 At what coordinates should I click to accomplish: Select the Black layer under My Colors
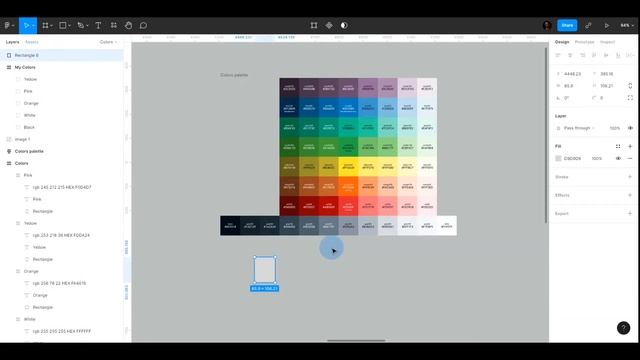click(62, 127)
